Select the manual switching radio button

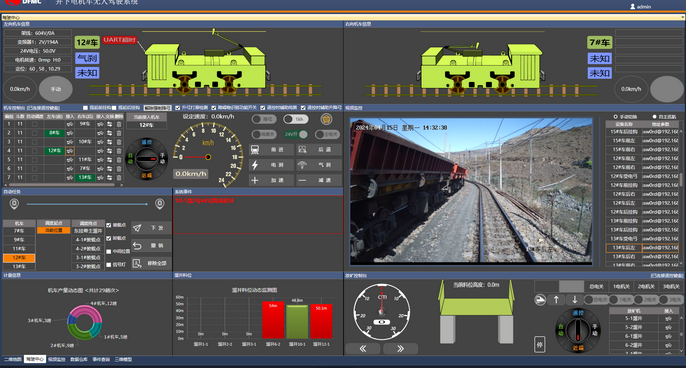(x=615, y=117)
